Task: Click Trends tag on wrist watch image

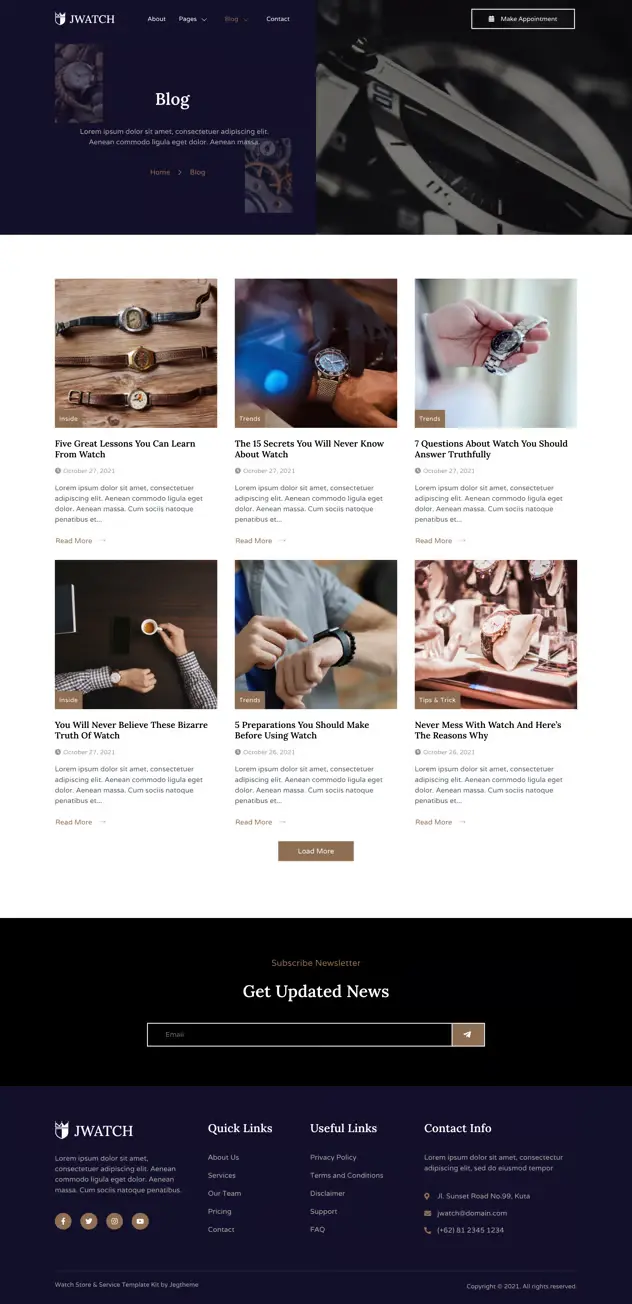Action: [x=250, y=419]
